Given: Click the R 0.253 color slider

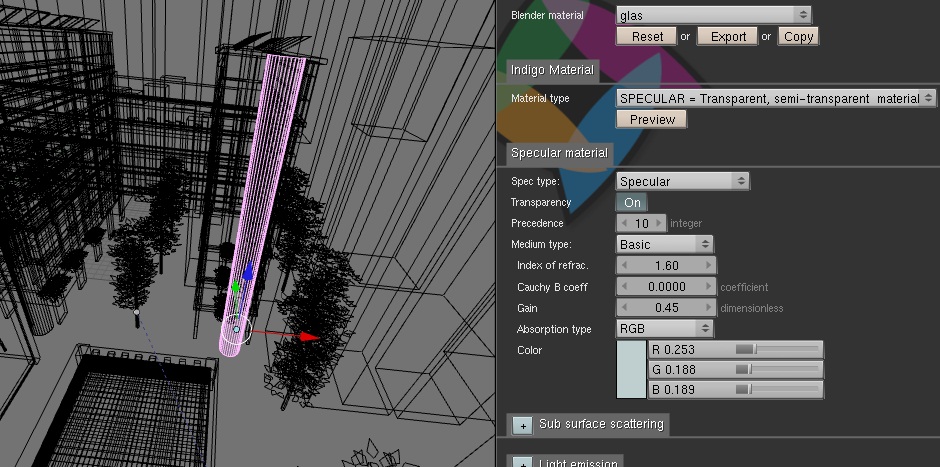Looking at the screenshot, I should click(x=736, y=350).
